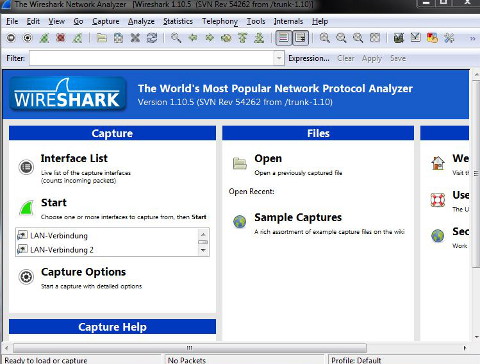The height and width of the screenshot is (364, 480).
Task: Click the User's Guide lifebuoy icon
Action: (x=438, y=200)
